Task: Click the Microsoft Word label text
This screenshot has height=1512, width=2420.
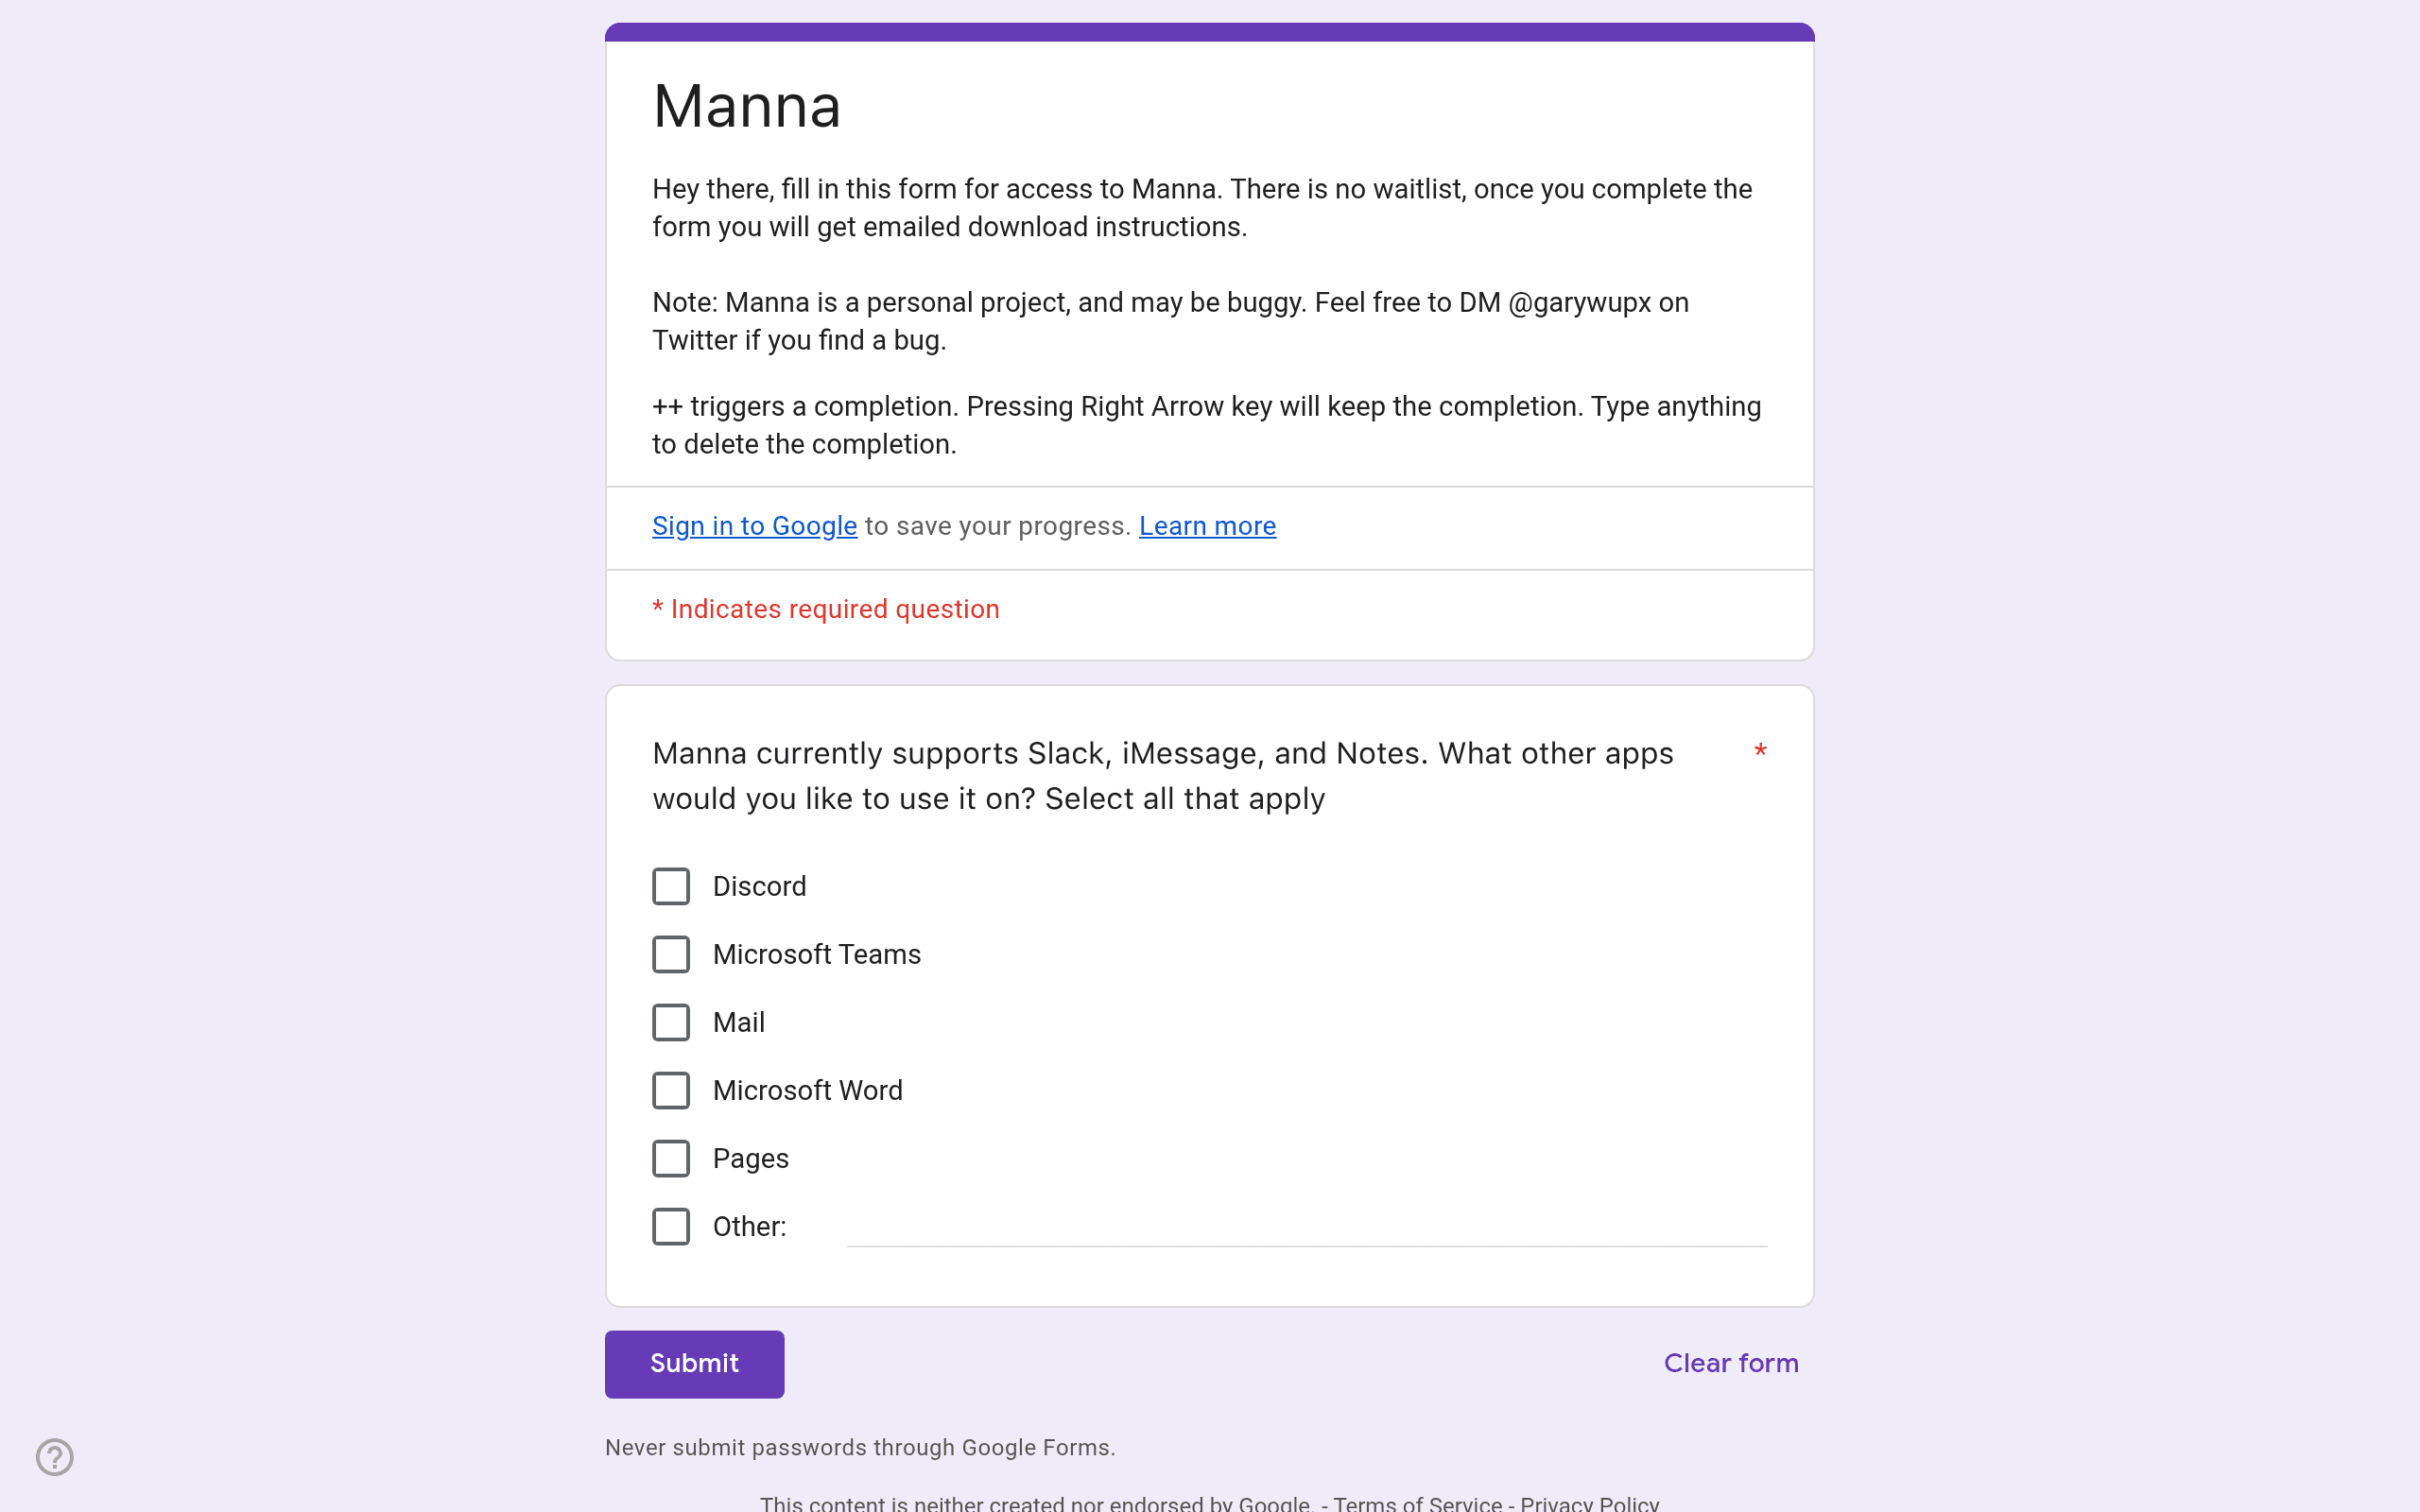Action: pyautogui.click(x=808, y=1090)
